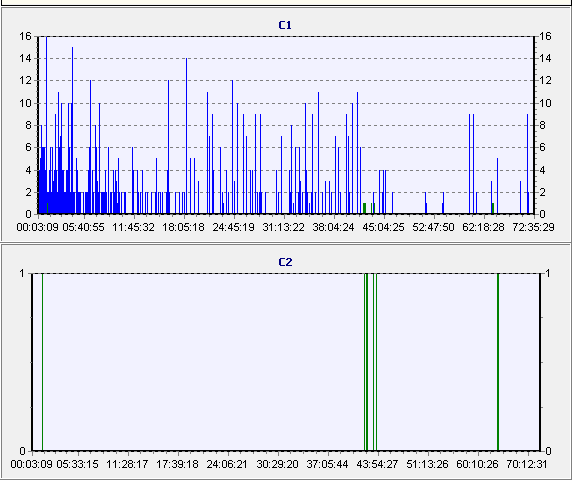The width and height of the screenshot is (572, 480).
Task: Click the 11:28:17 time label under C2
Action: 127,464
